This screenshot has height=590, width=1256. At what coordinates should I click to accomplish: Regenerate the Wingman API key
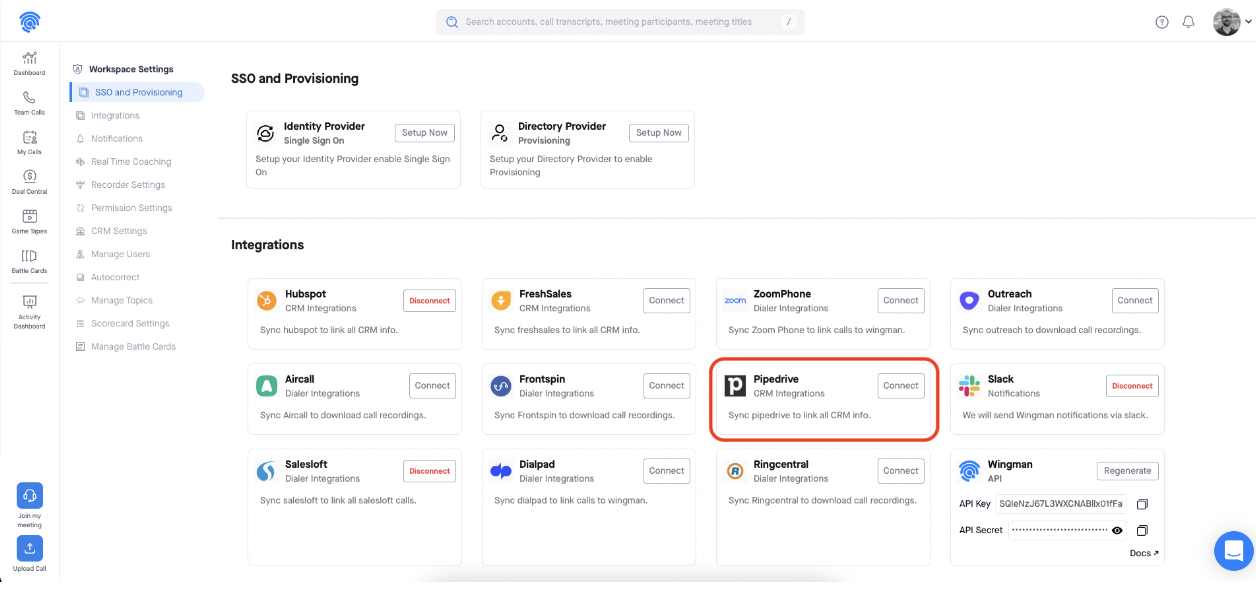pyautogui.click(x=1128, y=470)
